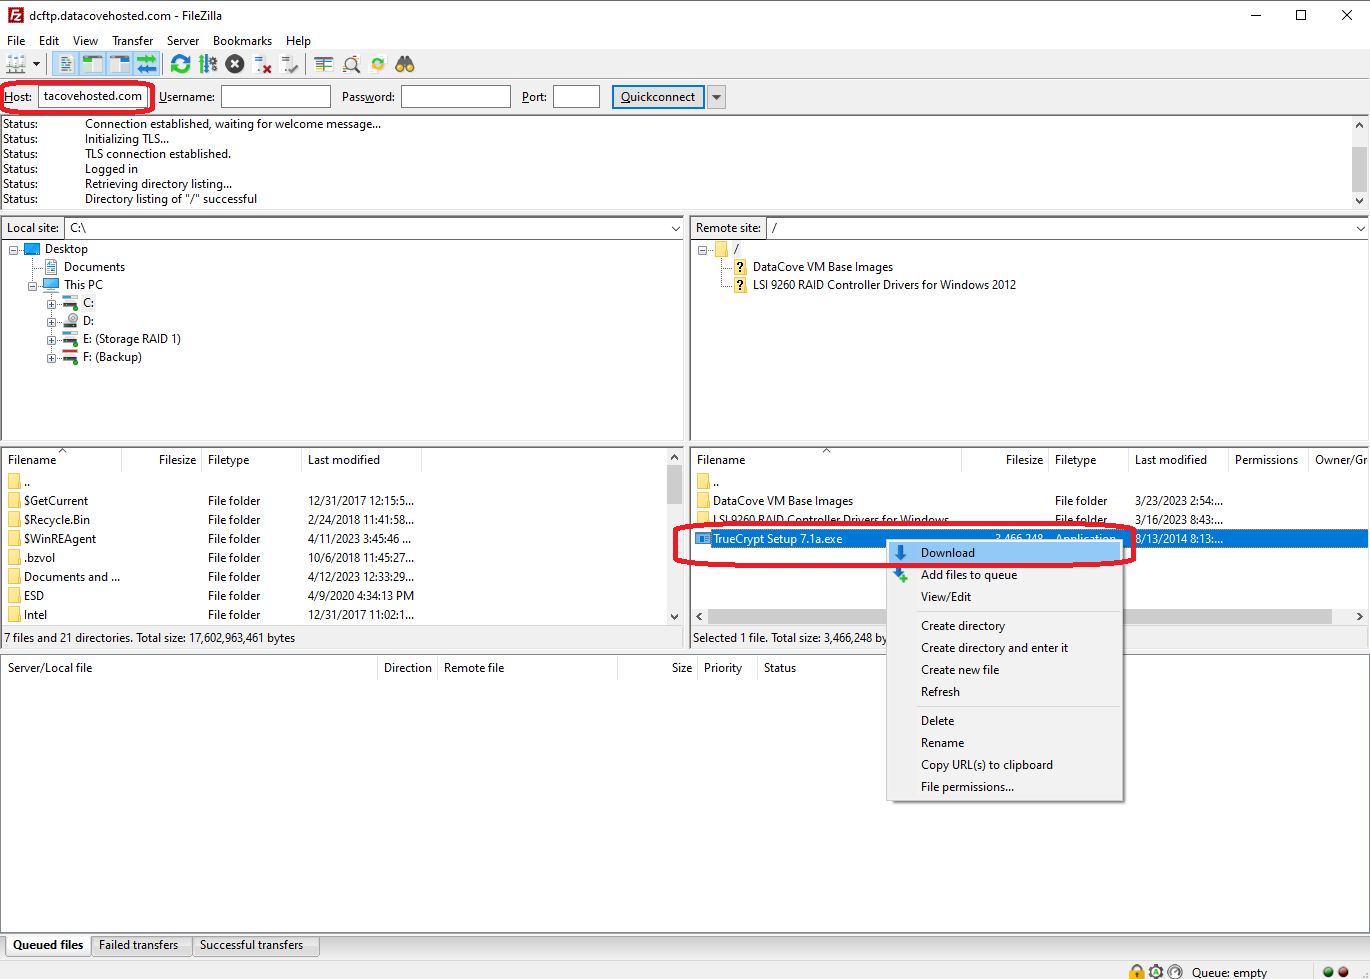Image resolution: width=1370 pixels, height=979 pixels.
Task: Click the $GetCurrent folder icon
Action: tap(14, 501)
